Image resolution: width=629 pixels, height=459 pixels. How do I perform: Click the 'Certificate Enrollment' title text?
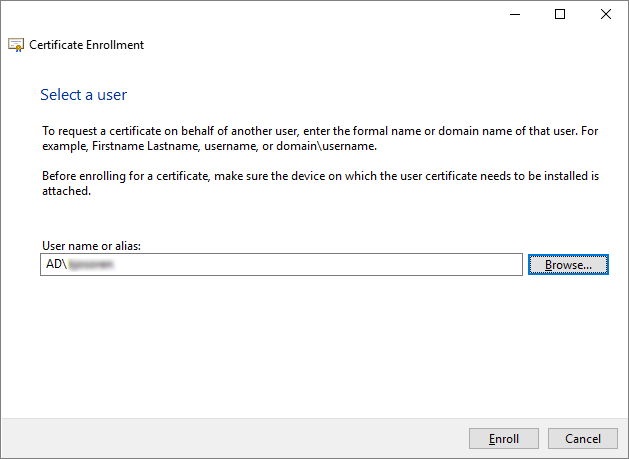87,45
